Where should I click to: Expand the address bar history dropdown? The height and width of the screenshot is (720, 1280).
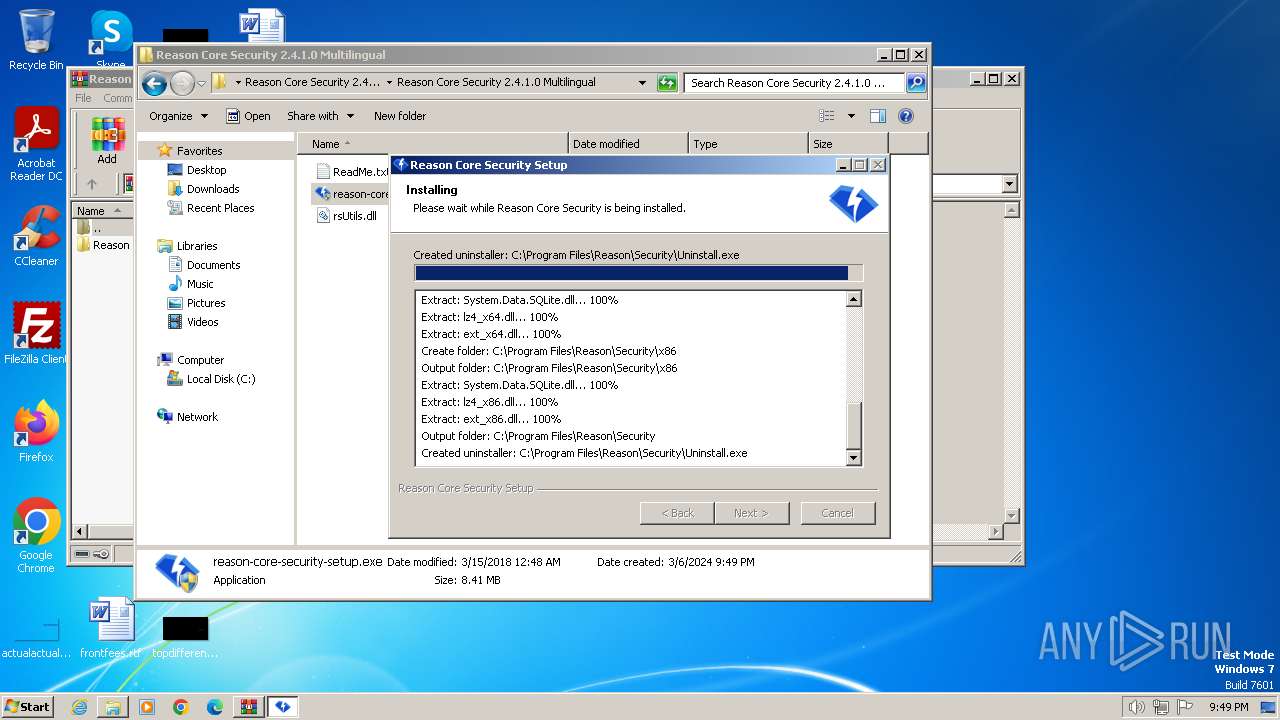(x=642, y=83)
